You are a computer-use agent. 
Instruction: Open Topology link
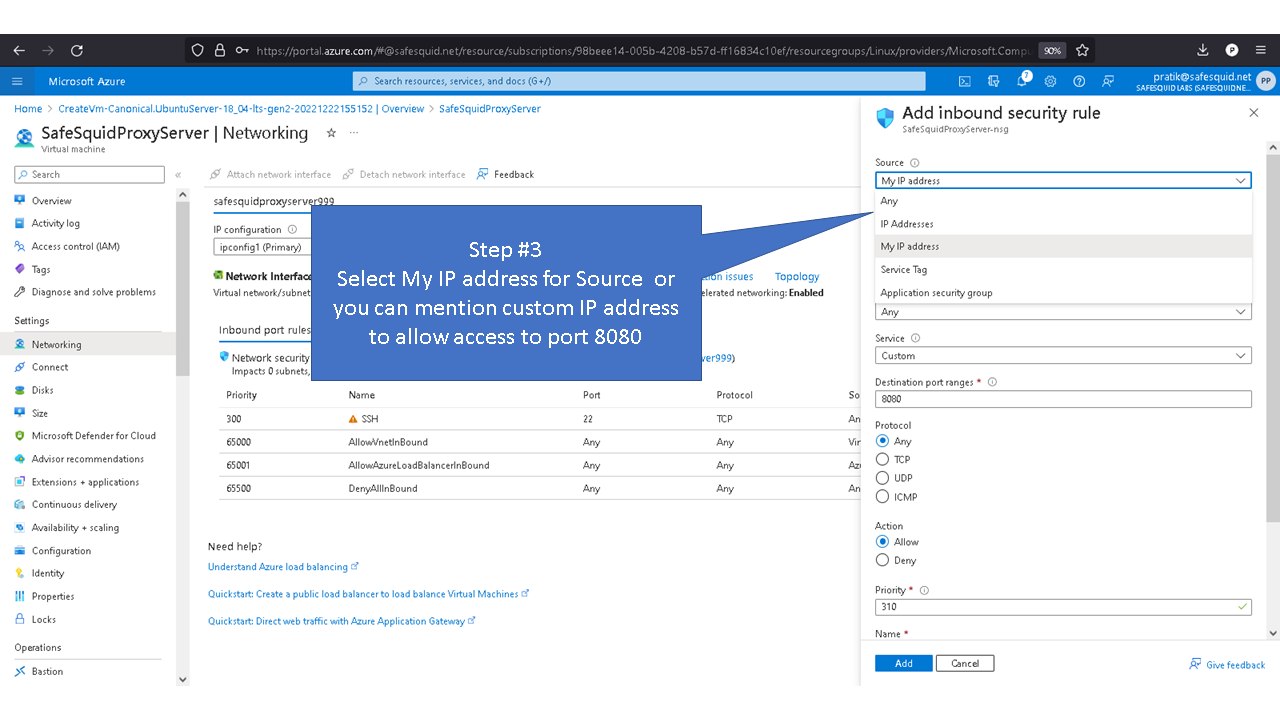(x=797, y=277)
